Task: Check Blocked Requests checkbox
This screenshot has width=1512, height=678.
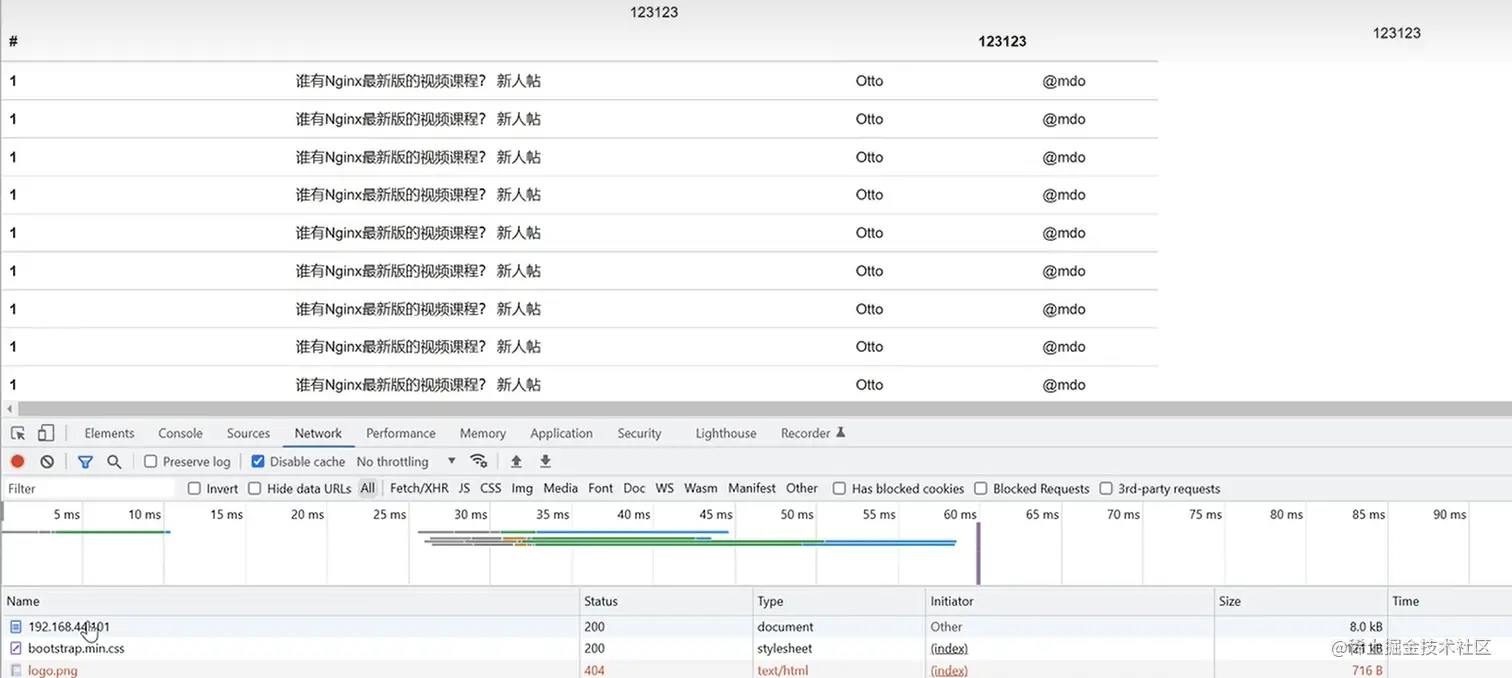Action: click(x=982, y=488)
